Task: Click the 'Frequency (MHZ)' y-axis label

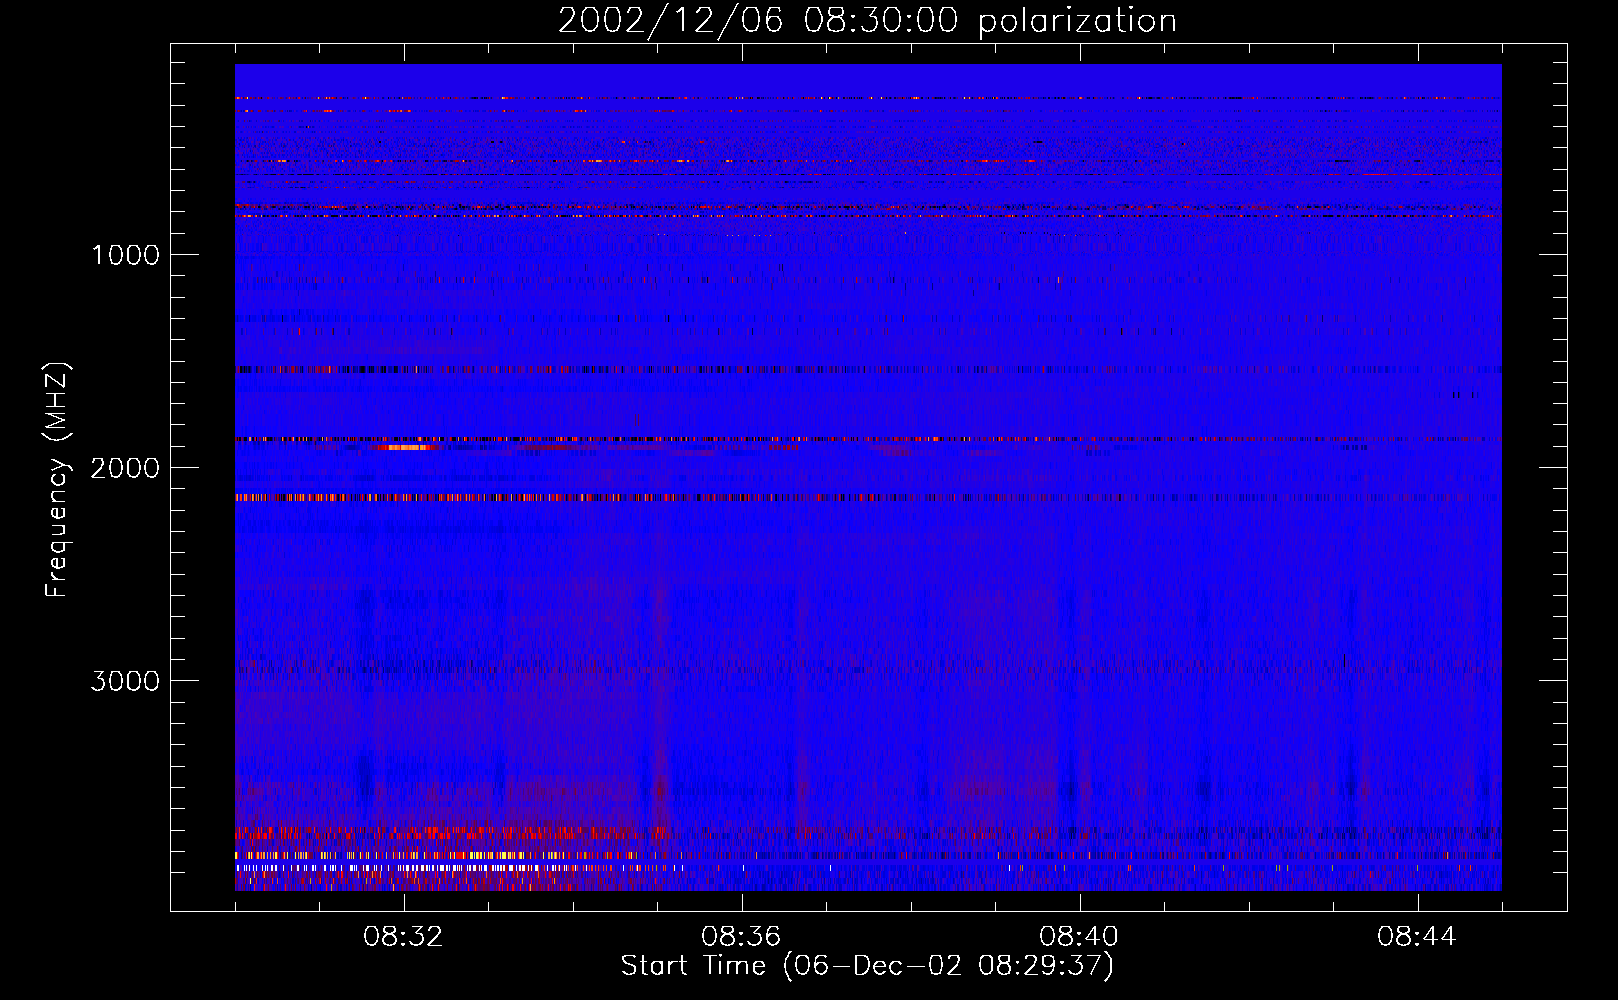Action: click(57, 480)
